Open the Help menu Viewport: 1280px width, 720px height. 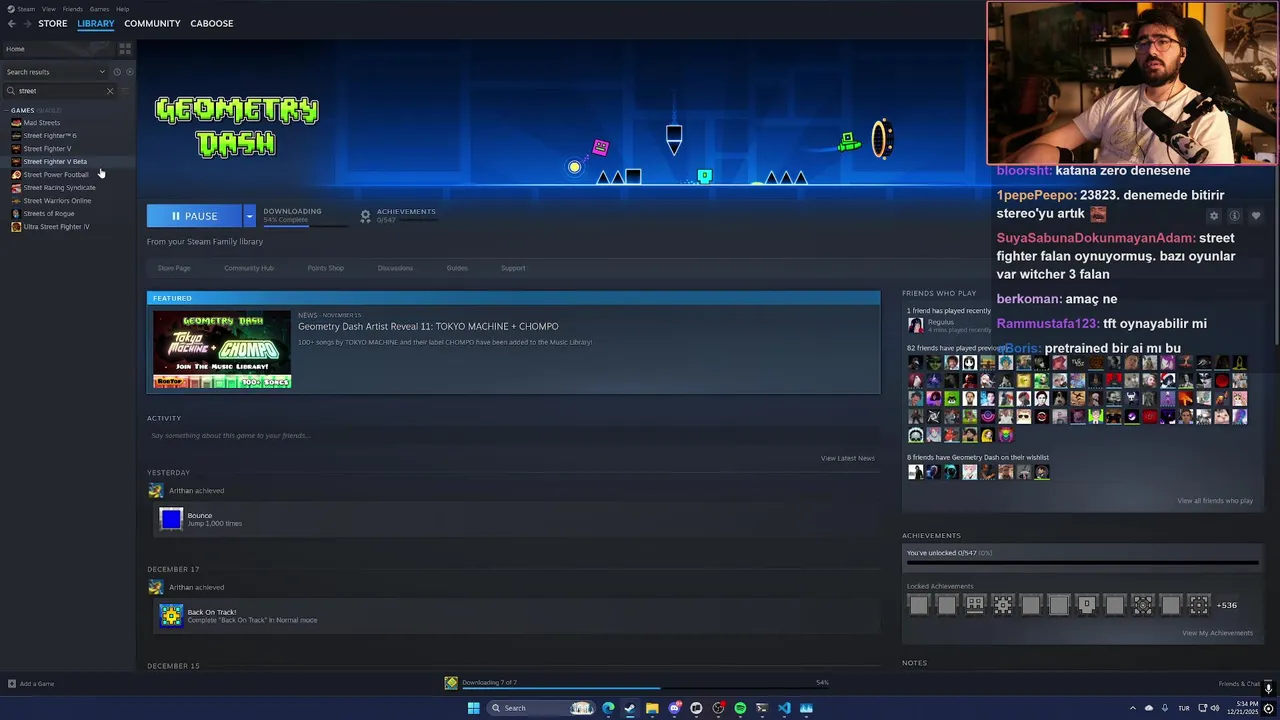click(x=122, y=9)
